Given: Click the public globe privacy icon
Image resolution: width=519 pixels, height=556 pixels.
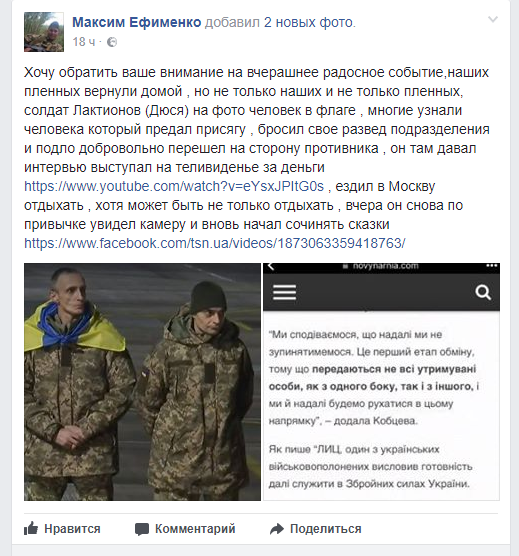Looking at the screenshot, I should click(112, 42).
